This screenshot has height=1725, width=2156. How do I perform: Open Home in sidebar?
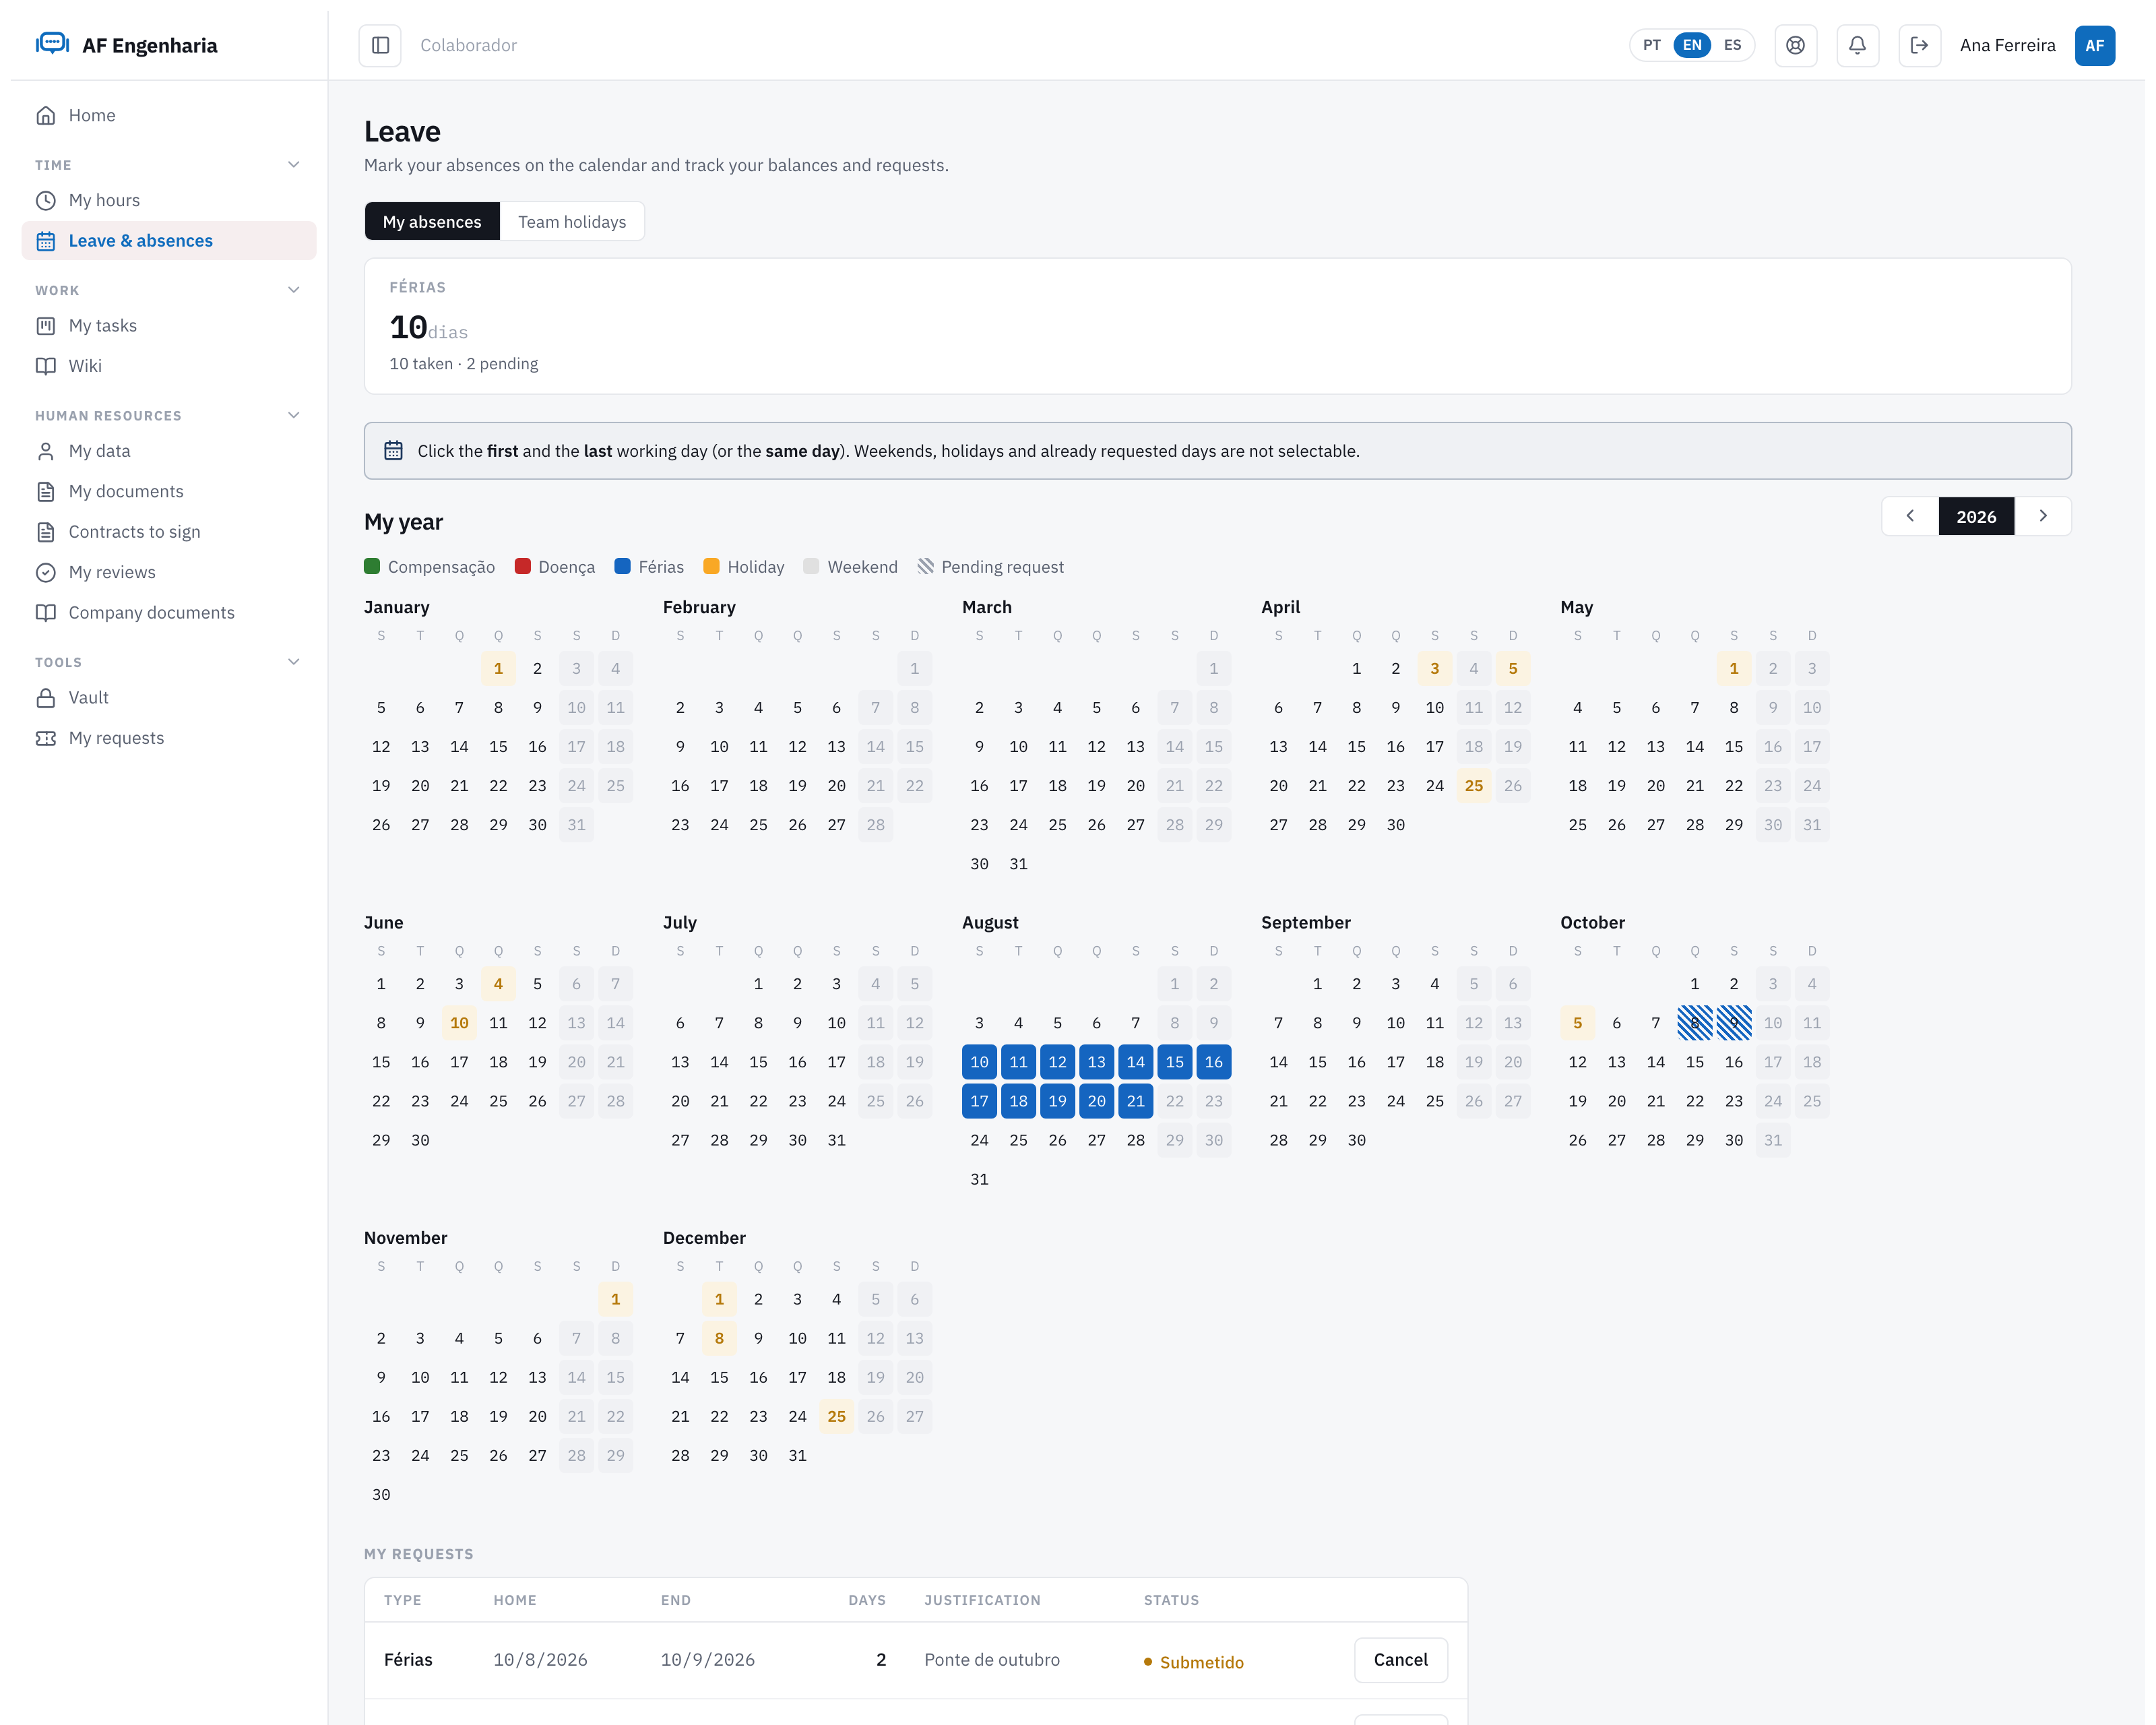[x=169, y=115]
